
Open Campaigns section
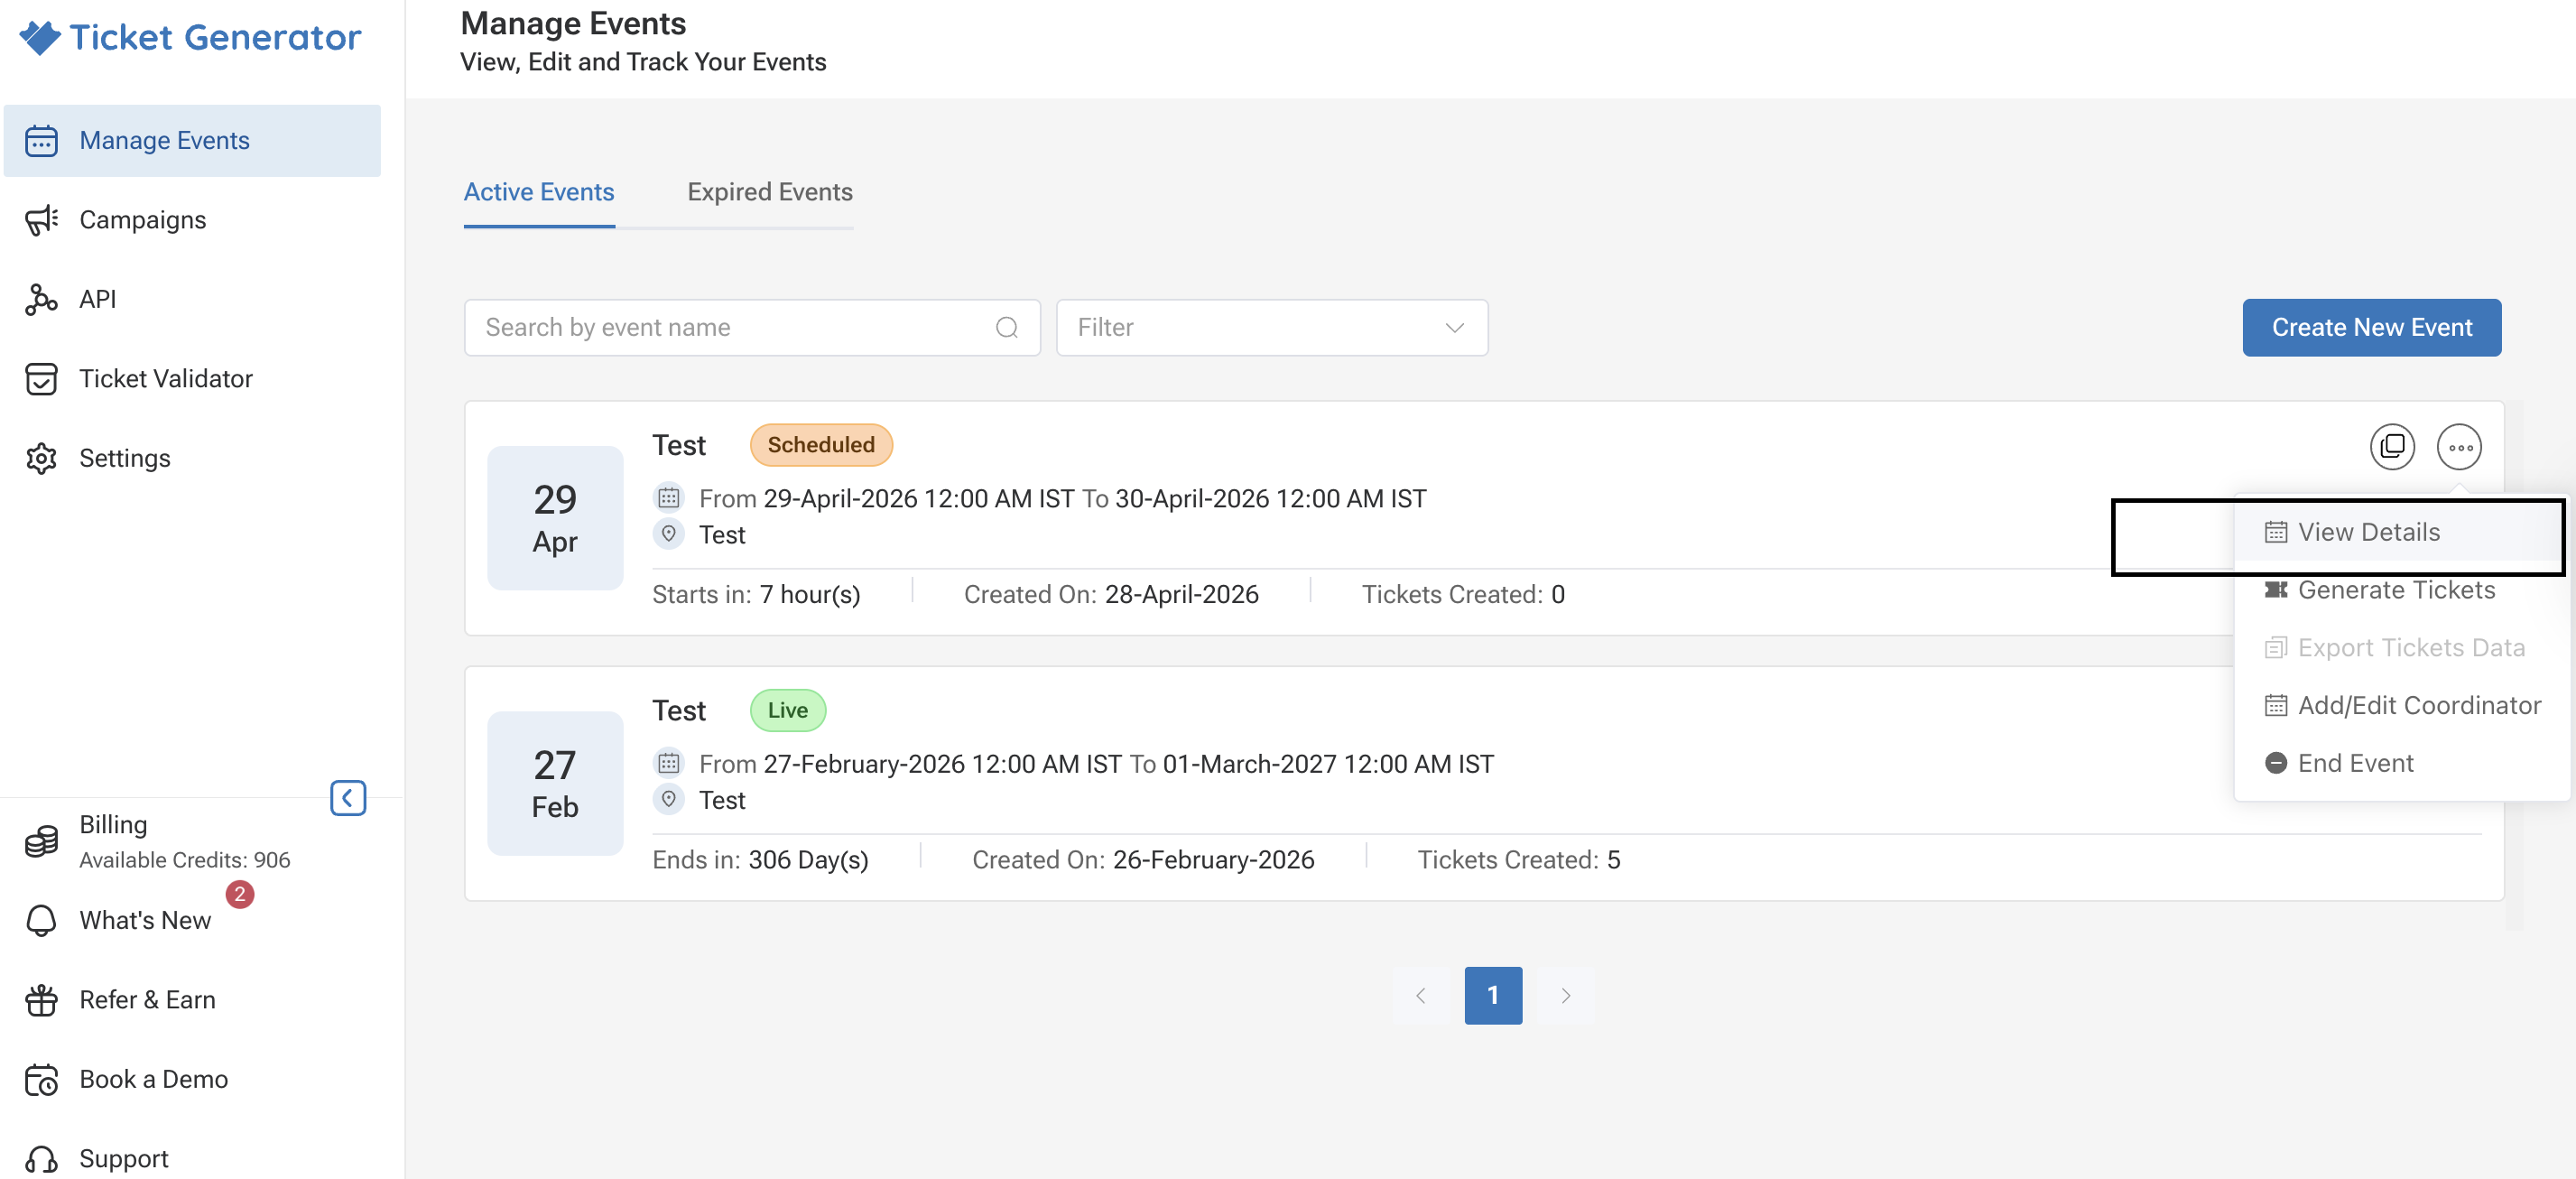pyautogui.click(x=142, y=220)
